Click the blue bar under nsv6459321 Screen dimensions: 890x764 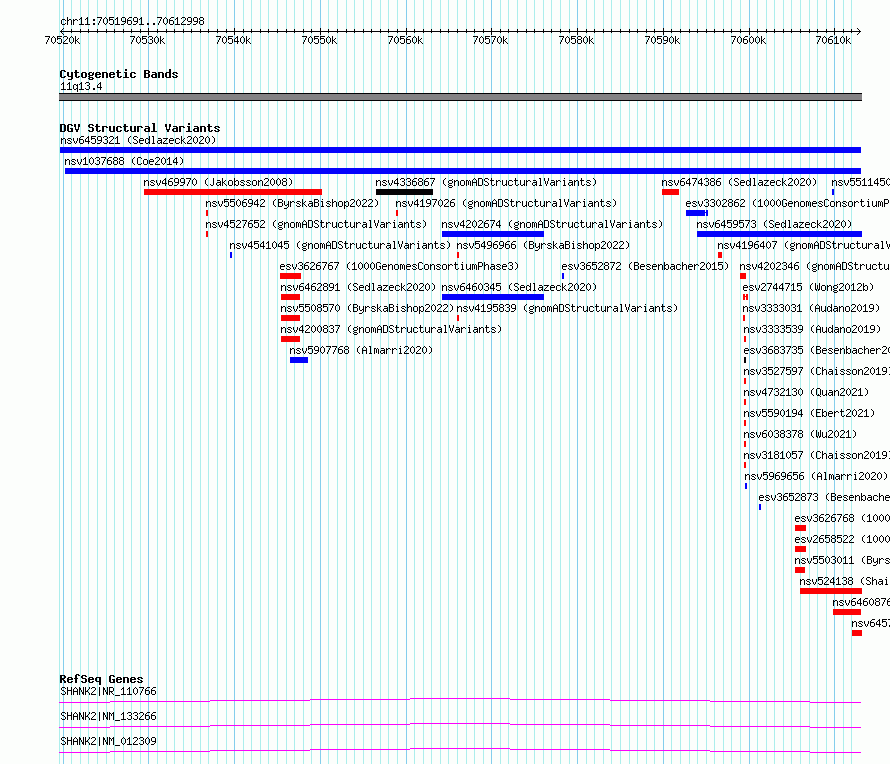[x=460, y=150]
